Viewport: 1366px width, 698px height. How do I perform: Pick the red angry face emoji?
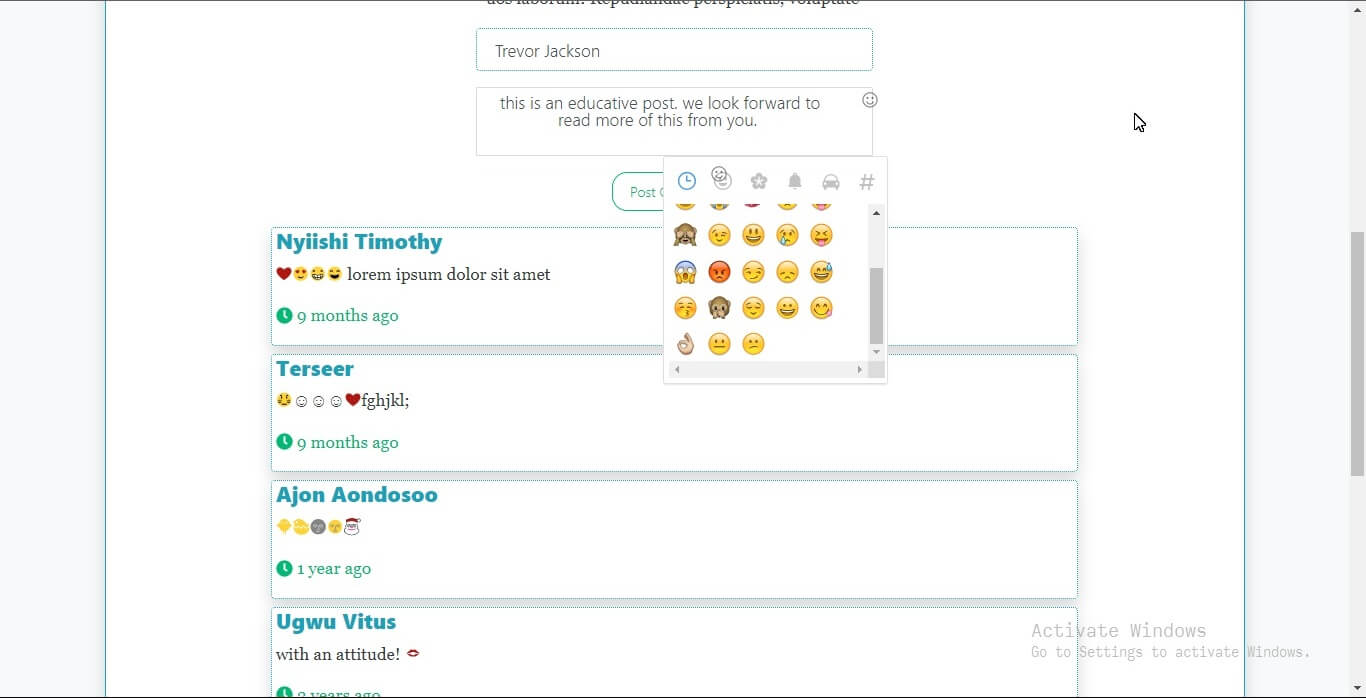point(719,272)
